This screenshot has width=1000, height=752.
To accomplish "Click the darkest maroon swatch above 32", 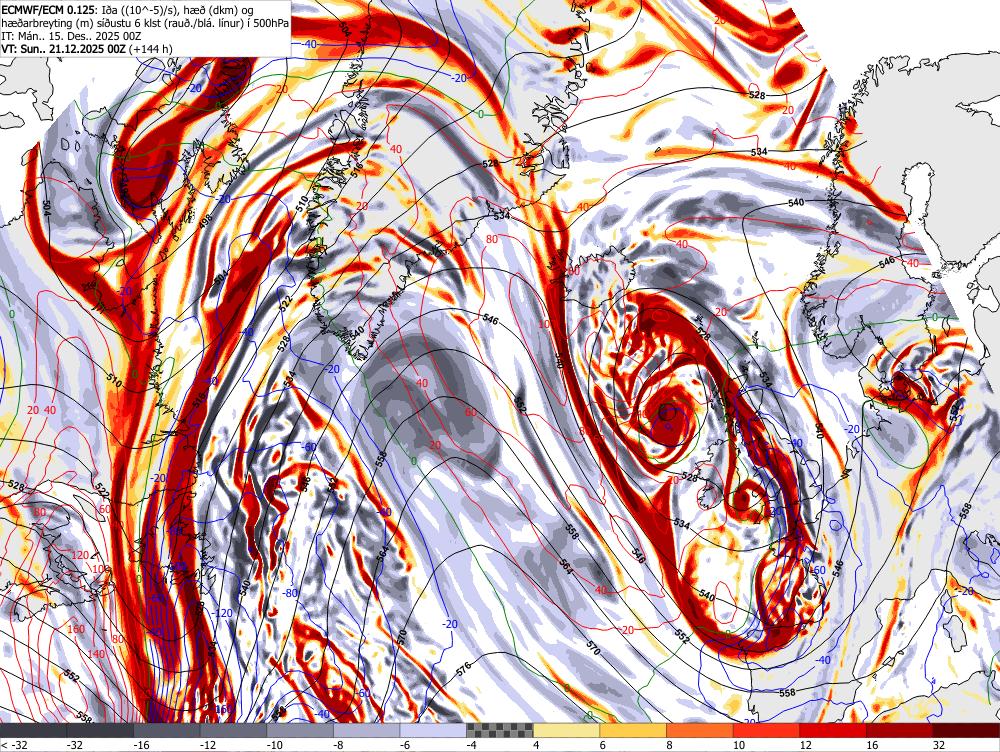I will pyautogui.click(x=966, y=730).
